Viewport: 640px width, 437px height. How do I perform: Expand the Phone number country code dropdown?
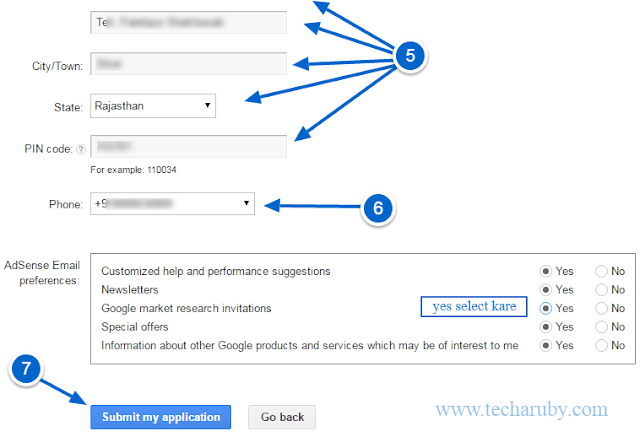tap(171, 204)
